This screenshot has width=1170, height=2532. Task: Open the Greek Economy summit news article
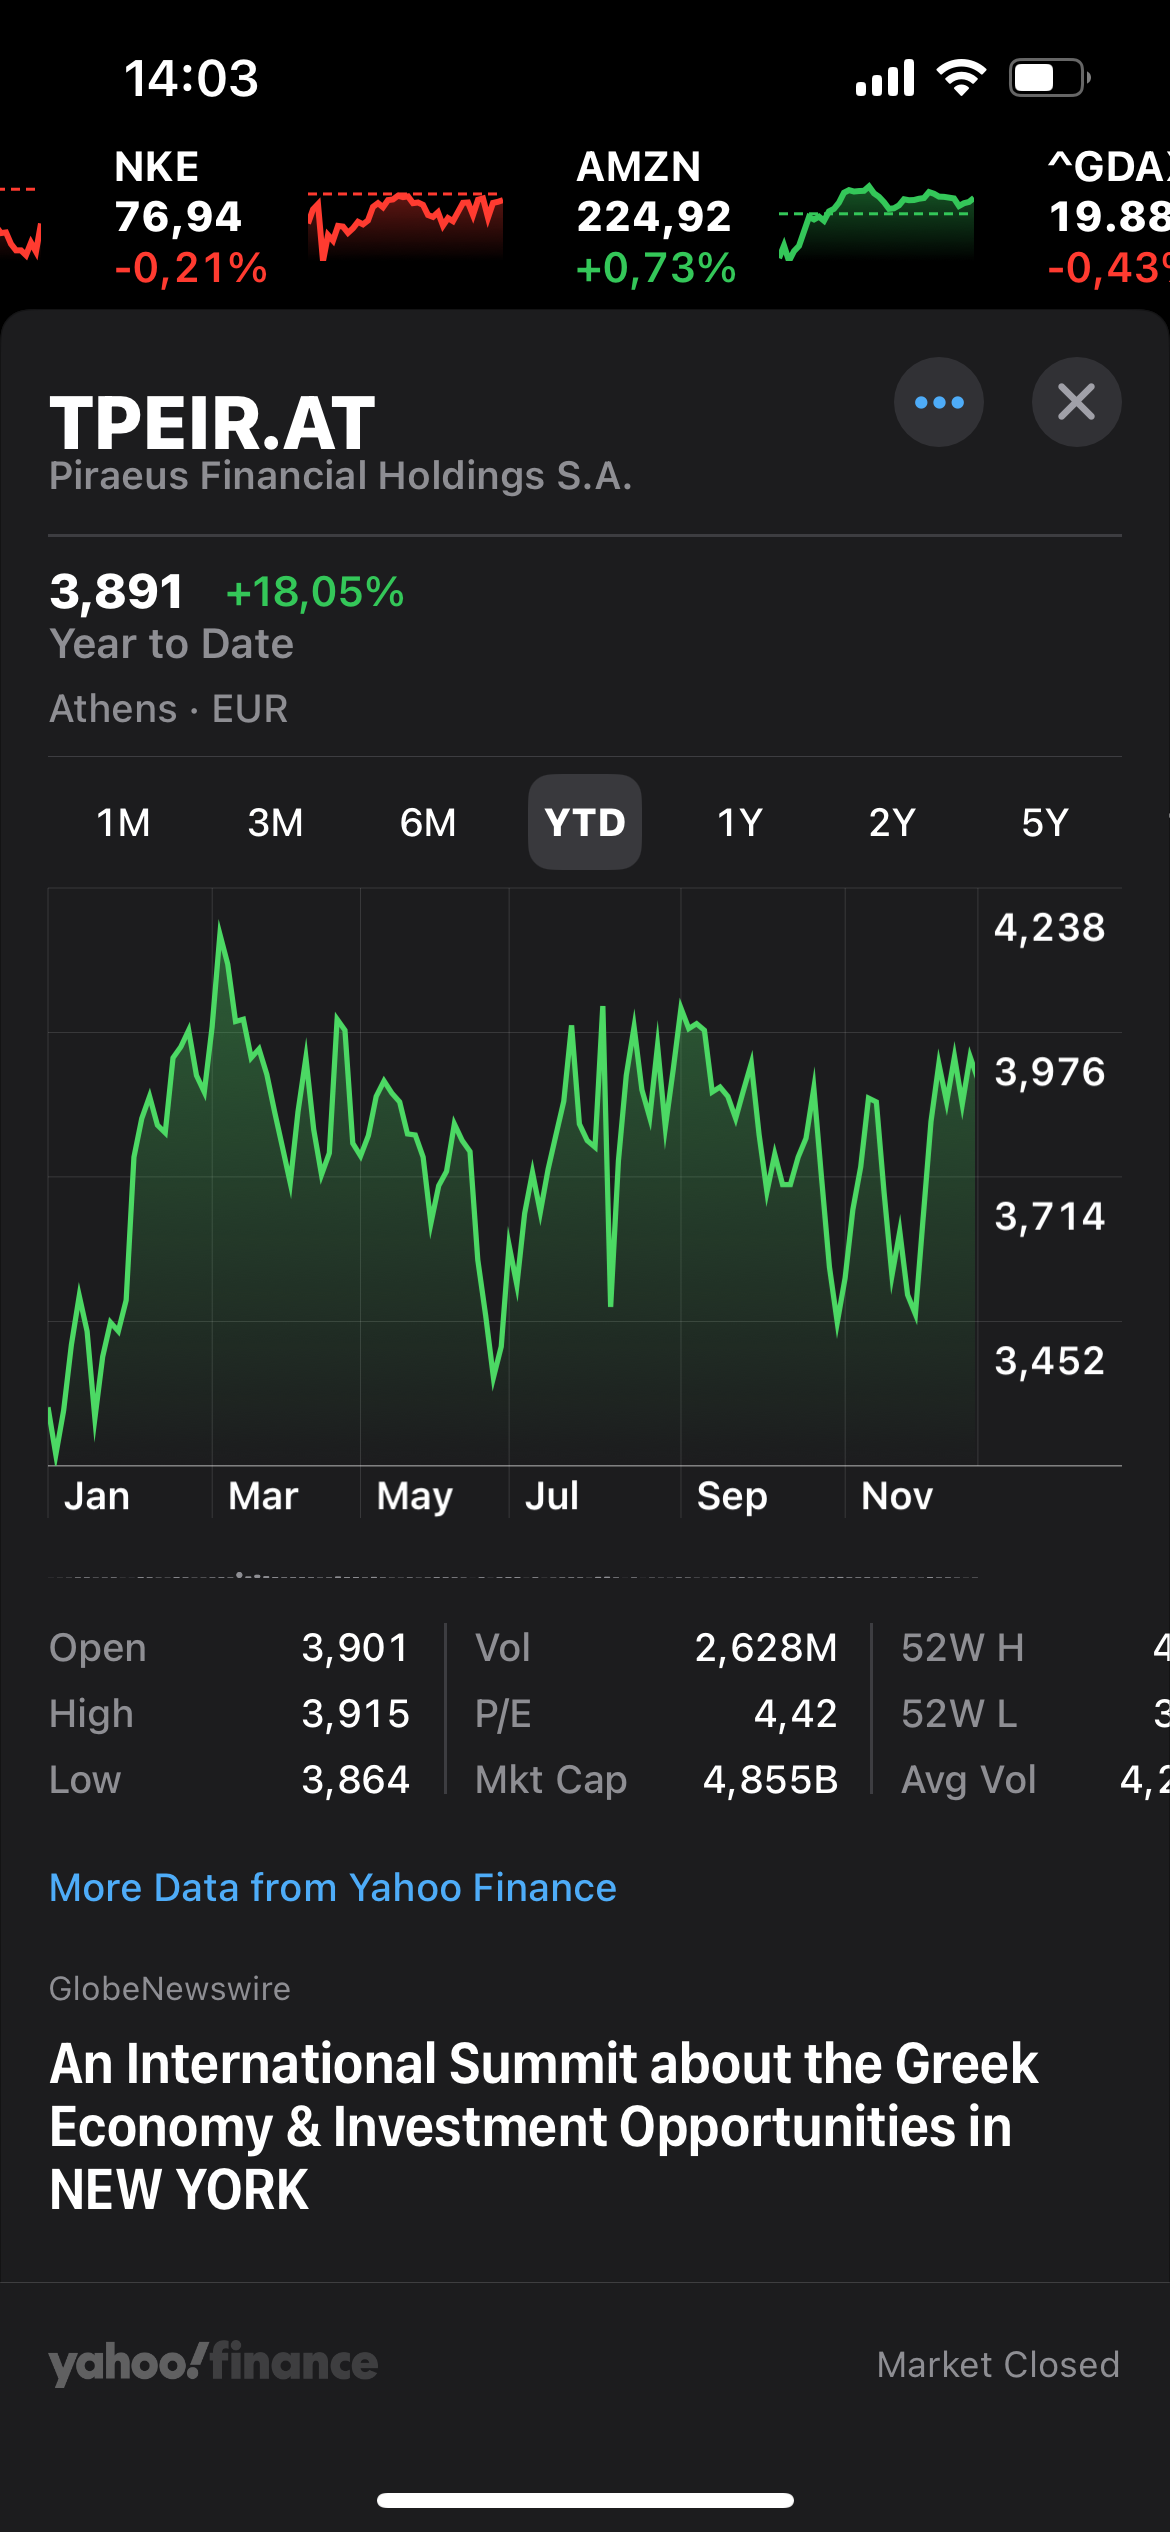pyautogui.click(x=545, y=2126)
